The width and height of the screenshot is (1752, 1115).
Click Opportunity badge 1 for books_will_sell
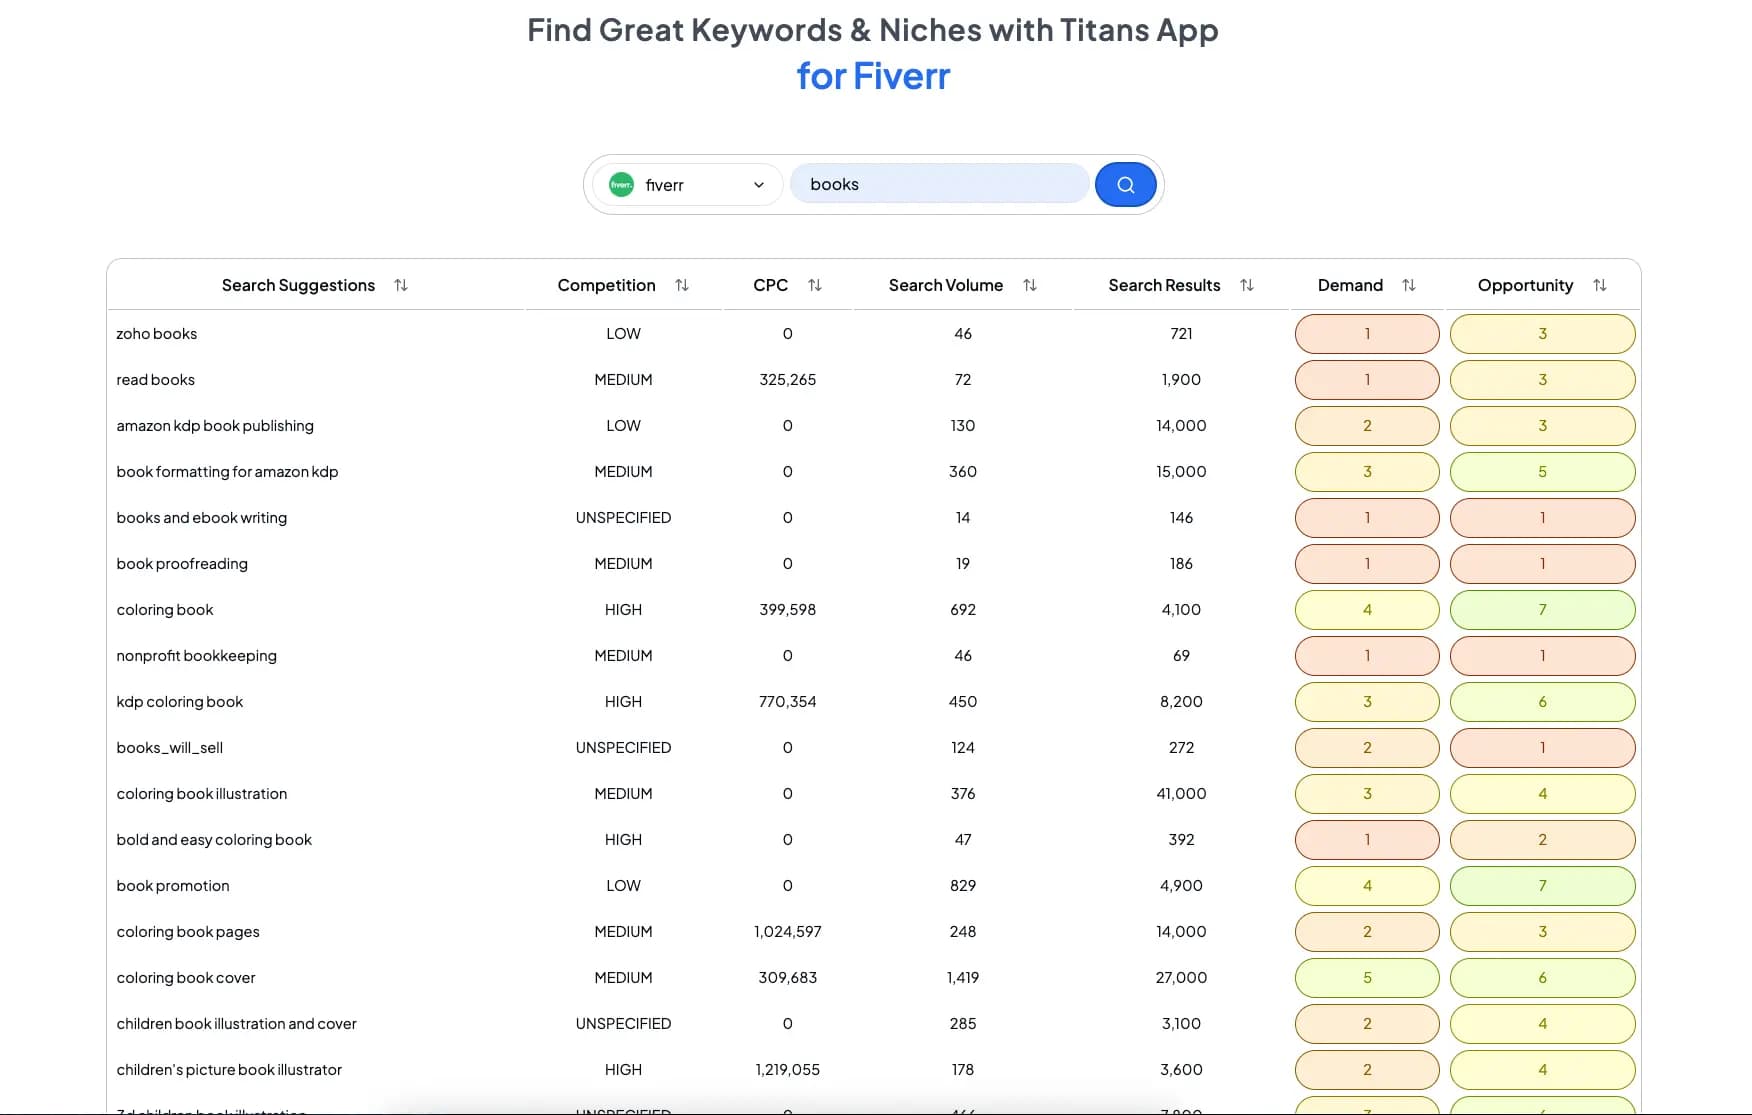tap(1542, 748)
